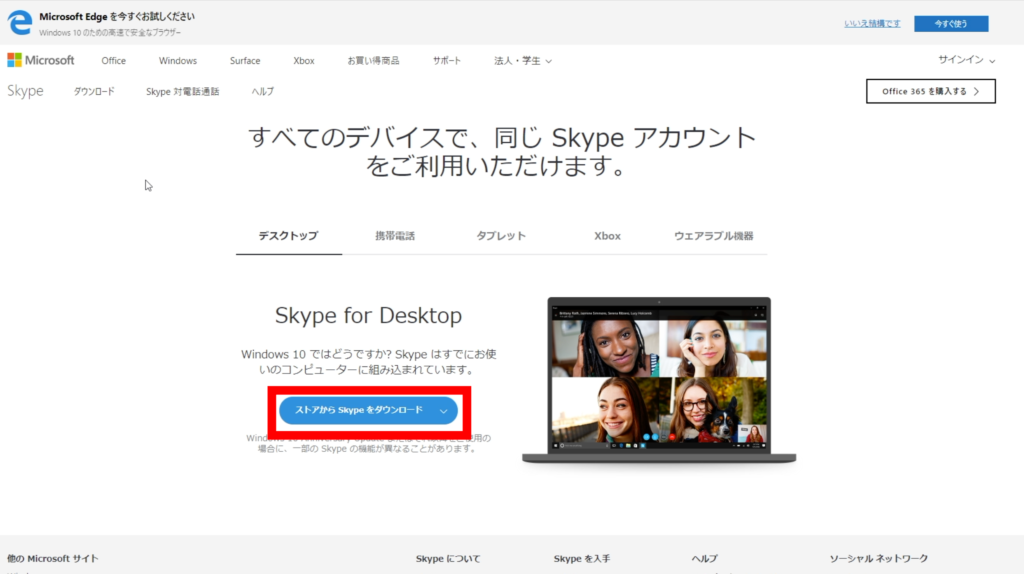This screenshot has width=1024, height=574.
Task: Switch to the 携帯電話 tab
Action: [395, 236]
